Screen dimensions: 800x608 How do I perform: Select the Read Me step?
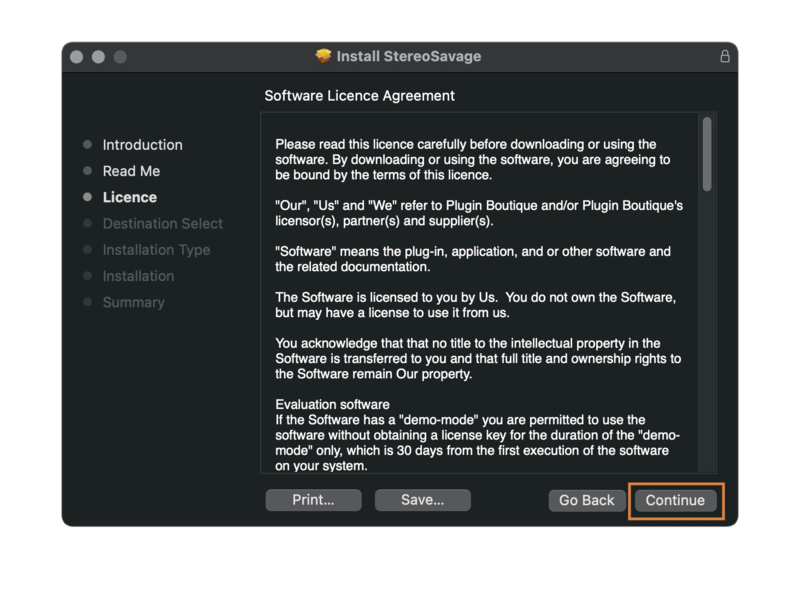click(x=131, y=171)
